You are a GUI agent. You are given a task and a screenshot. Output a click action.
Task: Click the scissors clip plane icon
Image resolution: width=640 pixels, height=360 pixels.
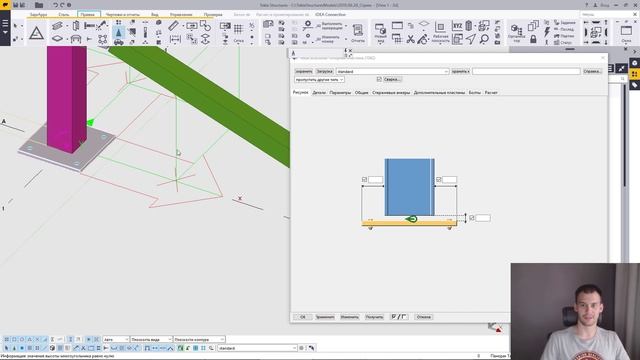pyautogui.click(x=411, y=39)
